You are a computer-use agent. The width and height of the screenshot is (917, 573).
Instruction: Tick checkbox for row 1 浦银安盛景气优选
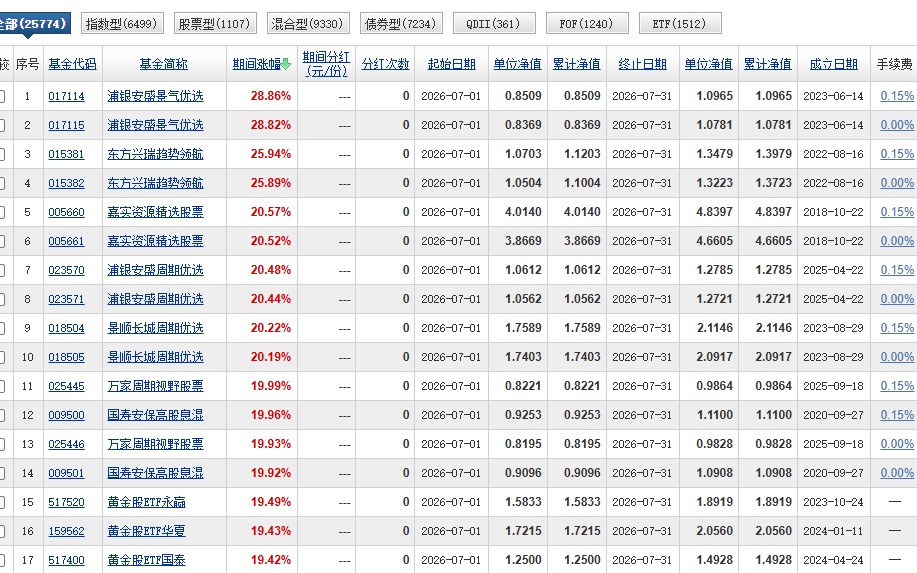[2, 96]
